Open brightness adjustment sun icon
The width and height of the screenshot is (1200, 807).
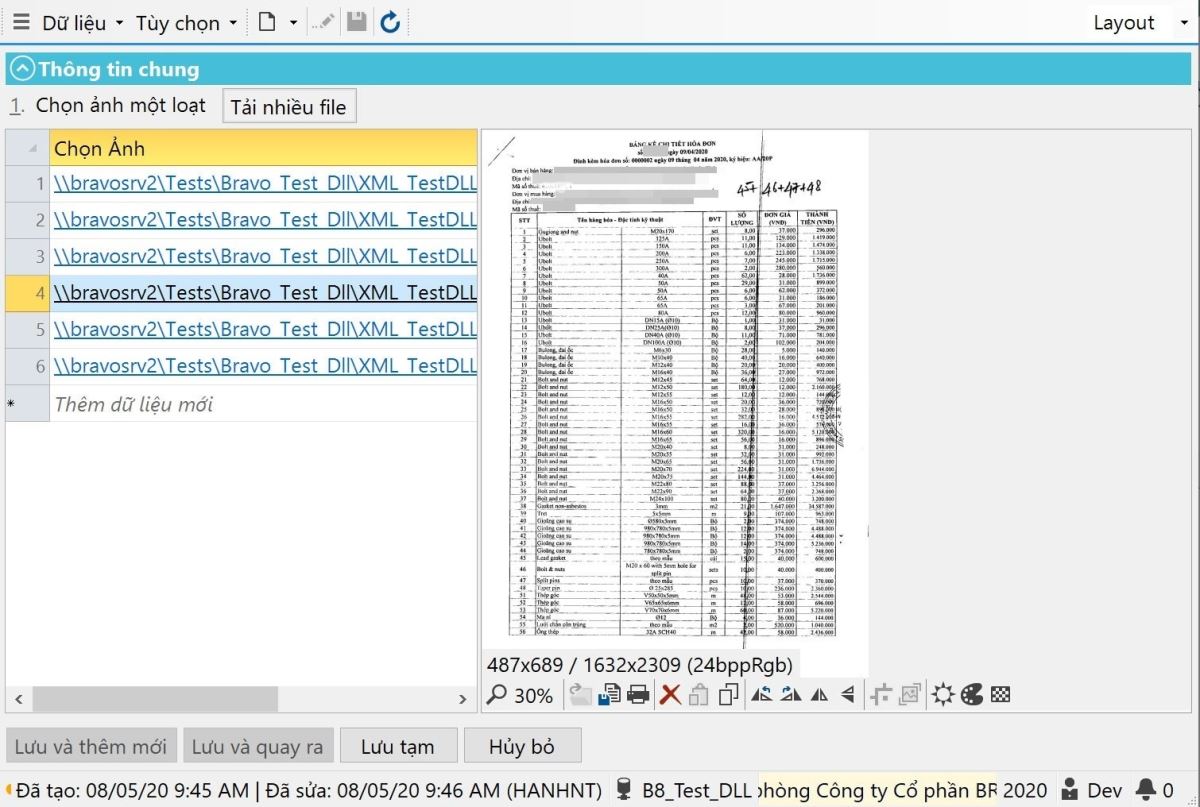coord(942,695)
